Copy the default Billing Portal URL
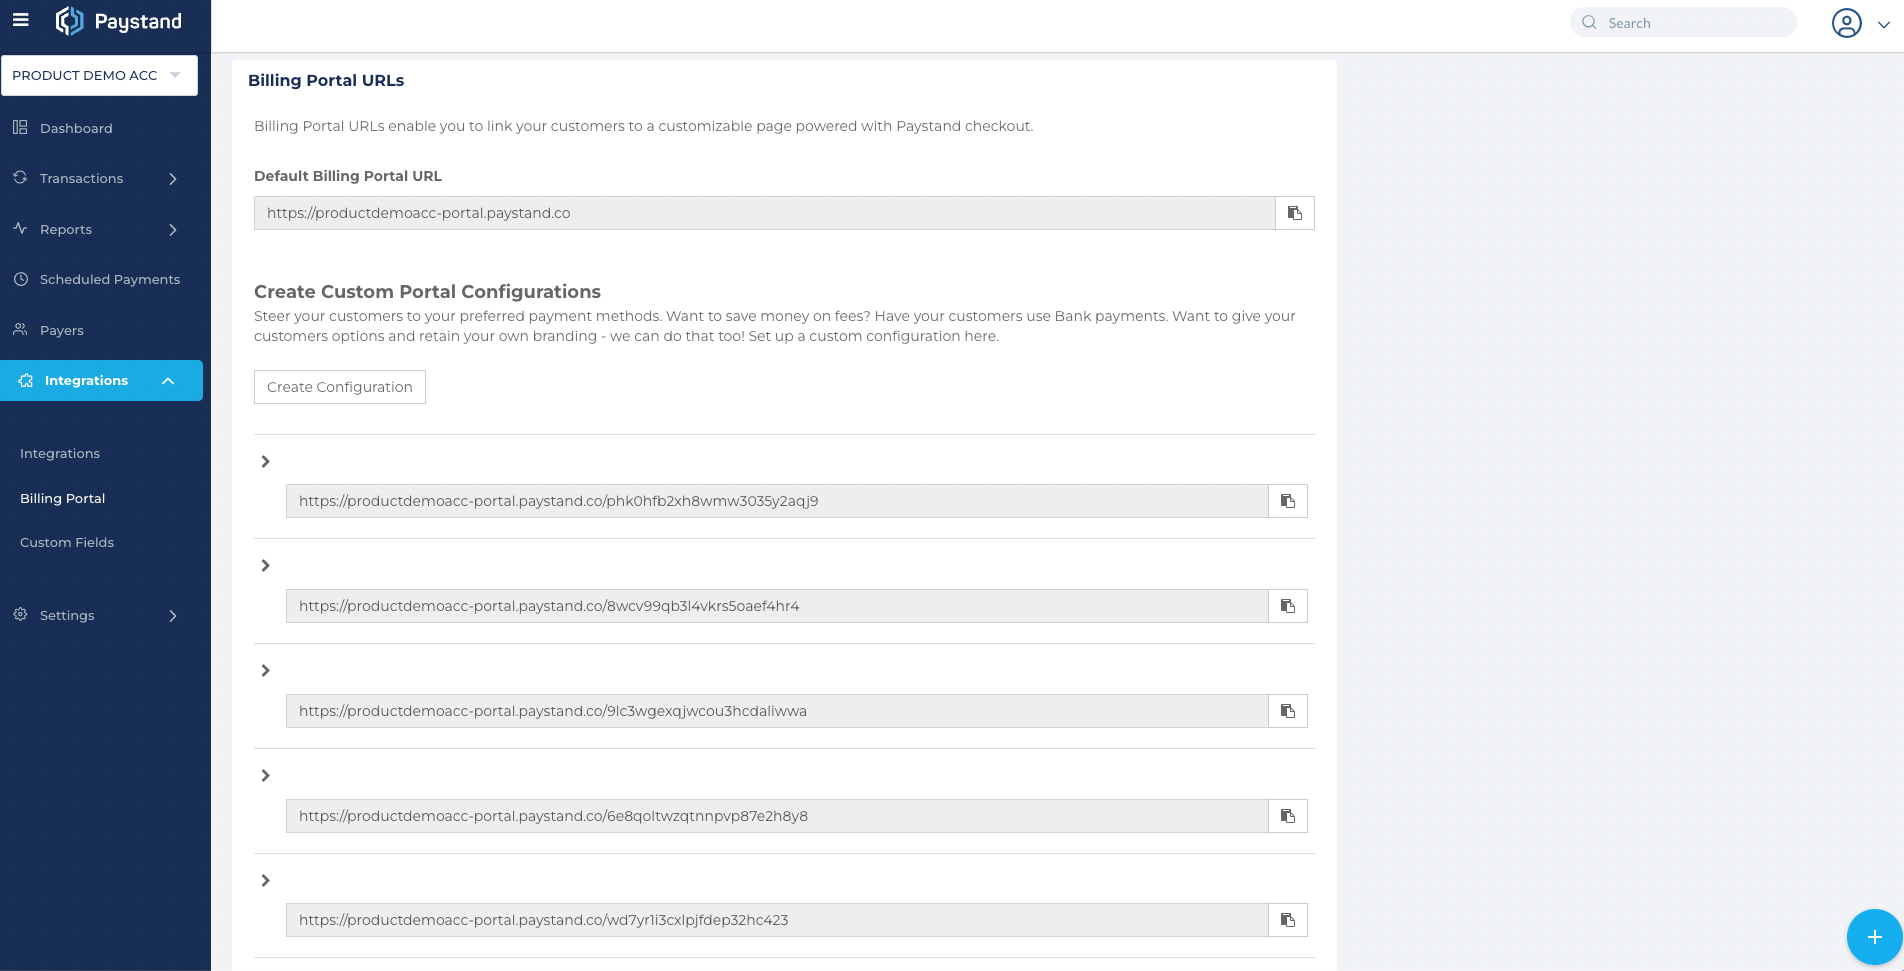This screenshot has width=1904, height=971. 1295,213
